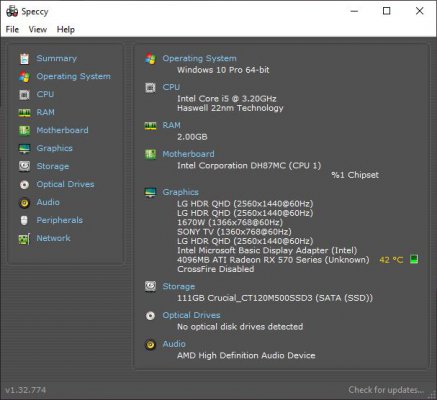
Task: Click '1670W (1366x768@60Hz)' display entry
Action: (x=230, y=222)
